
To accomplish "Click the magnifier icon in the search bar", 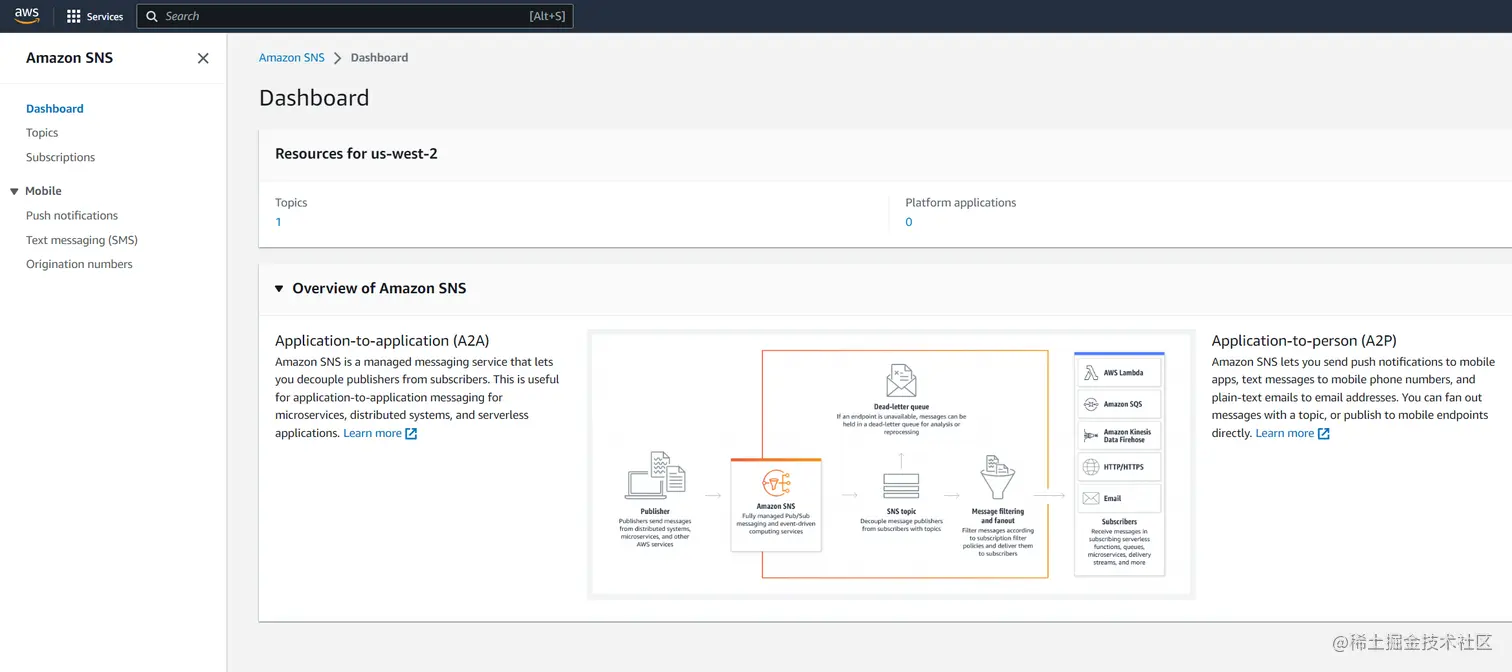I will click(151, 16).
